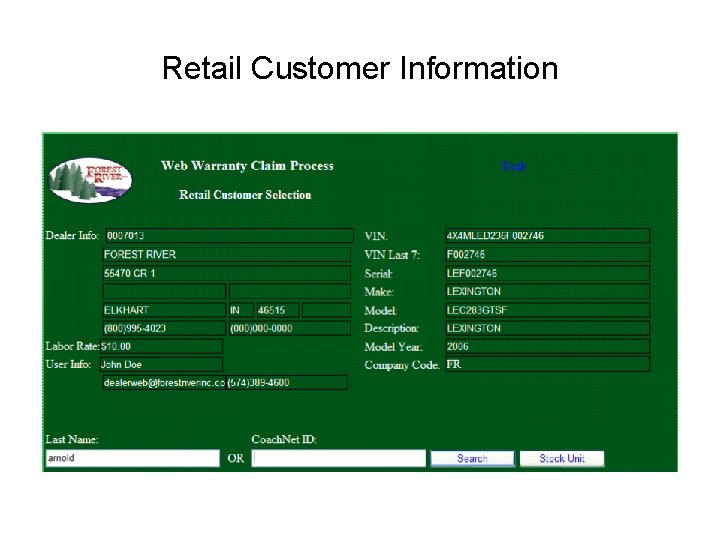The image size is (720, 540).
Task: Click the Description field LEXINGTON
Action: (x=548, y=328)
